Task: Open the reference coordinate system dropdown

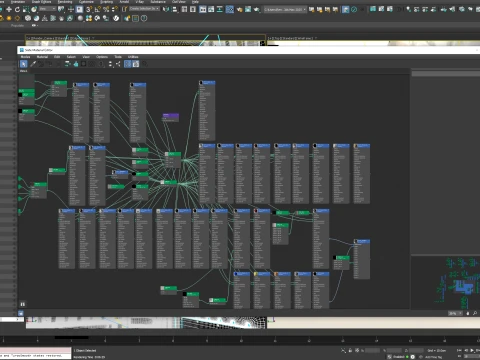Action: point(47,9)
